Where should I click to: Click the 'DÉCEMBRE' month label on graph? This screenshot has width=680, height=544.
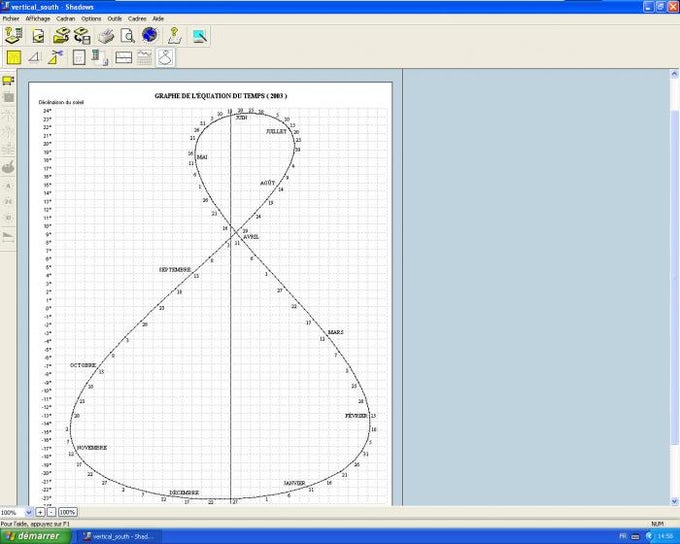(x=184, y=492)
